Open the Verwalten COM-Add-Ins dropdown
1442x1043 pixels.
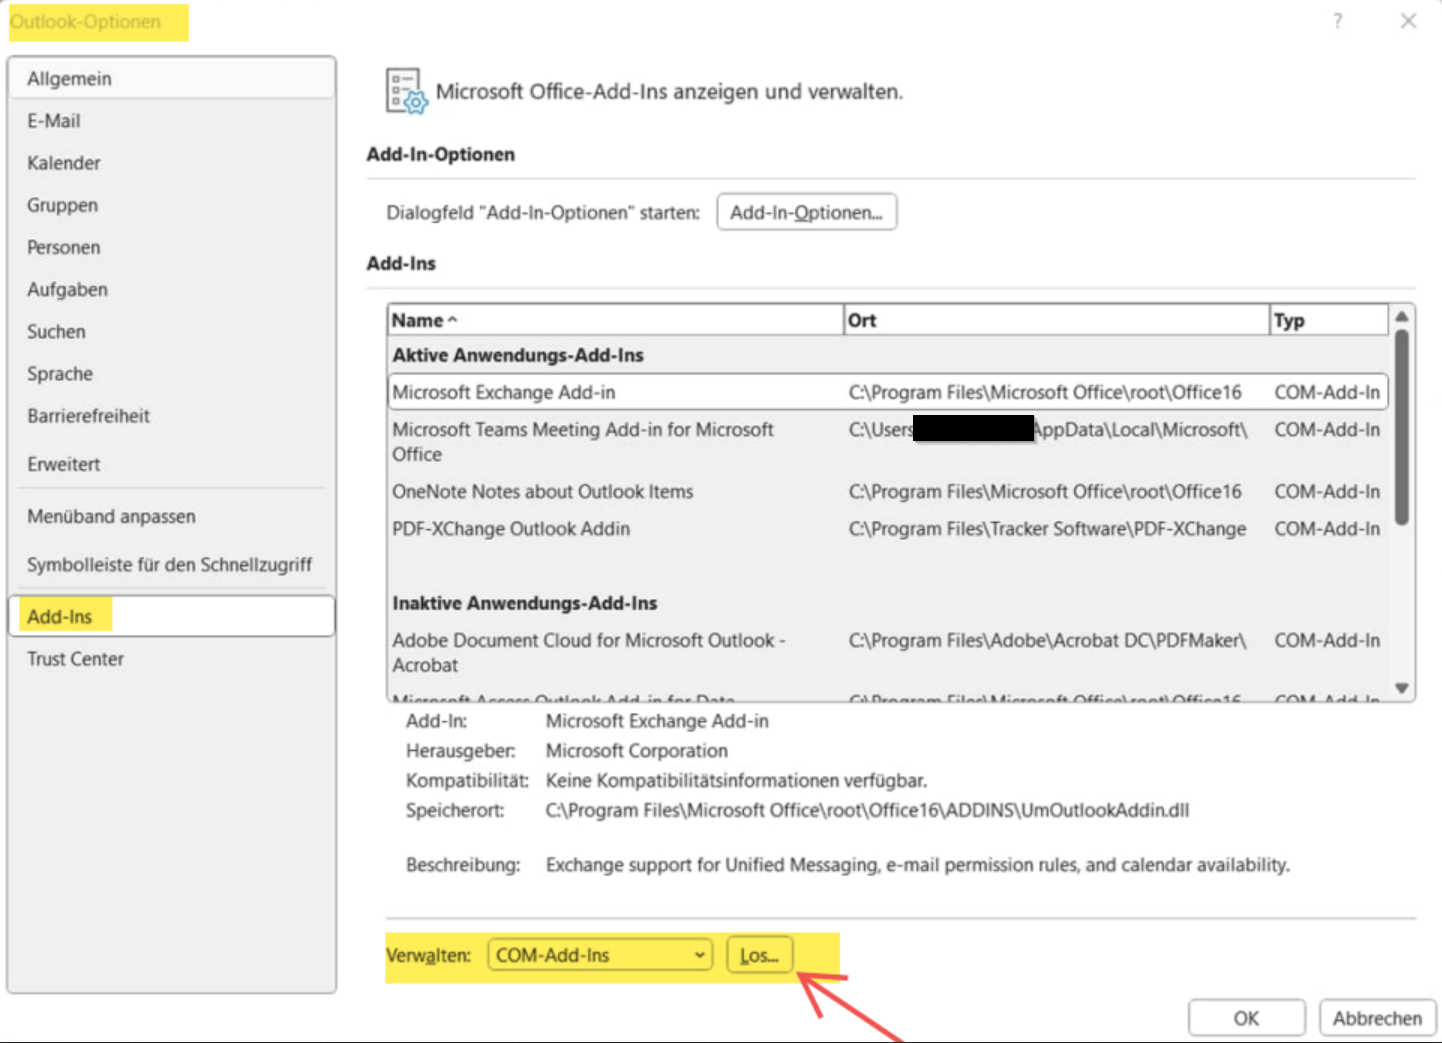click(x=600, y=955)
